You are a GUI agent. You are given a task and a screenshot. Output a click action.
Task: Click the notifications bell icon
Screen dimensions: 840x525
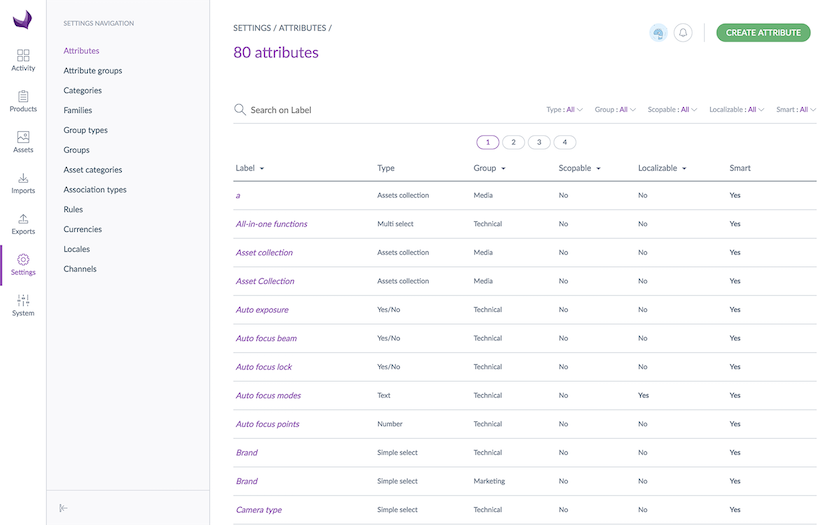683,33
